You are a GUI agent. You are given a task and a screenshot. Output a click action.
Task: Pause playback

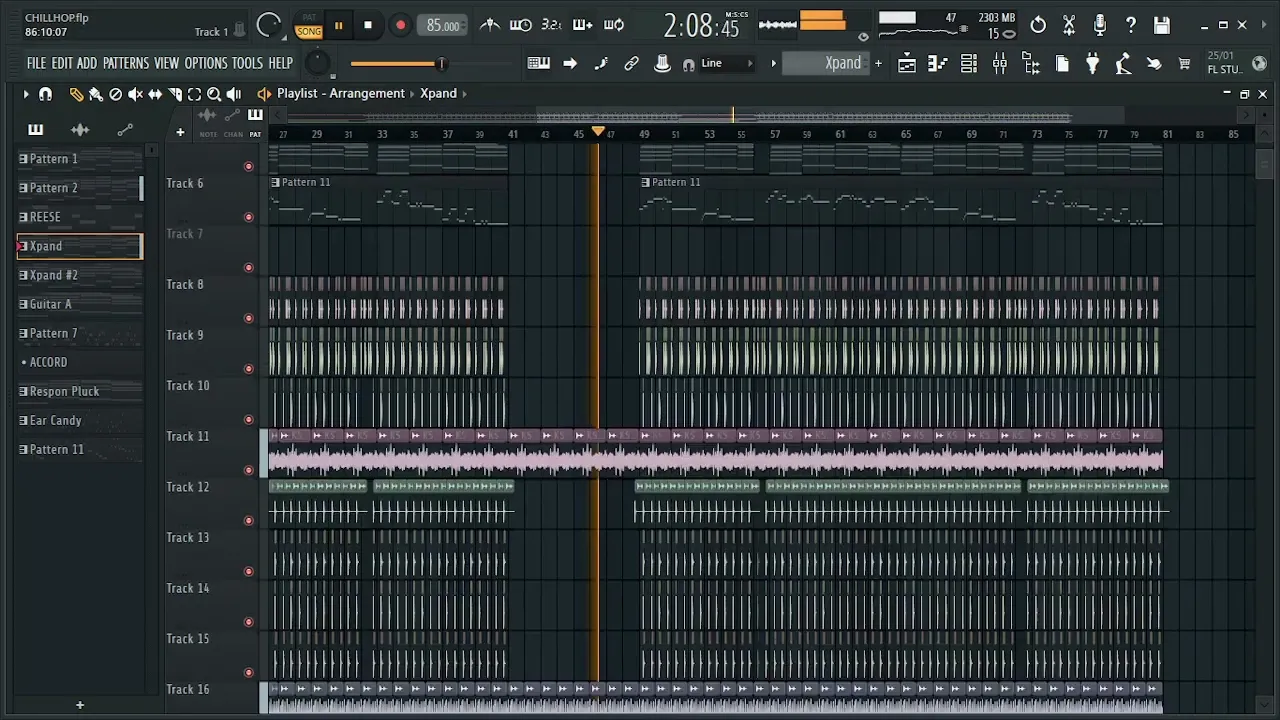click(338, 26)
